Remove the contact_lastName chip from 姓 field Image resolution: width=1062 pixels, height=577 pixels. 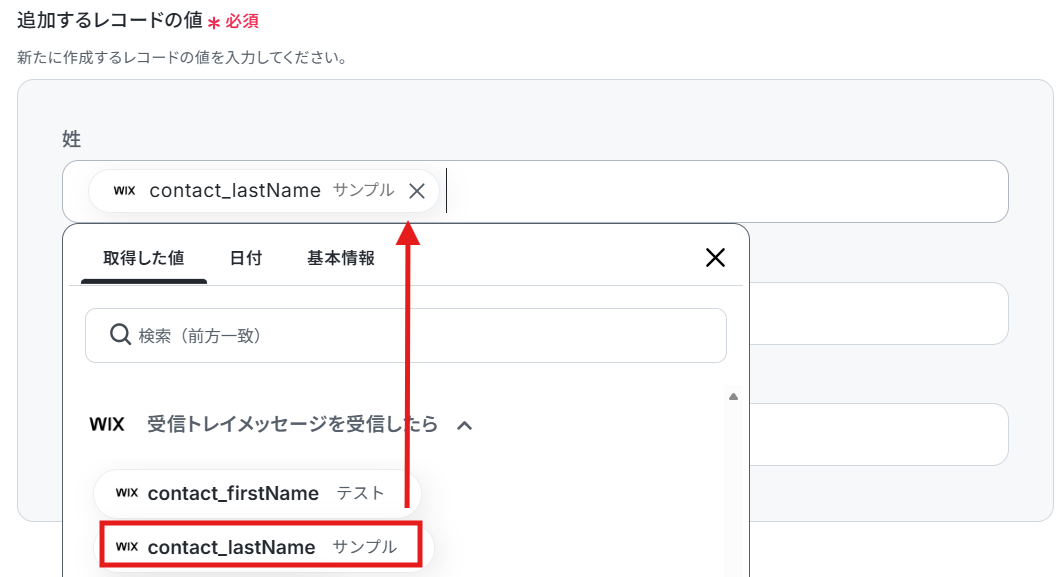pyautogui.click(x=417, y=191)
